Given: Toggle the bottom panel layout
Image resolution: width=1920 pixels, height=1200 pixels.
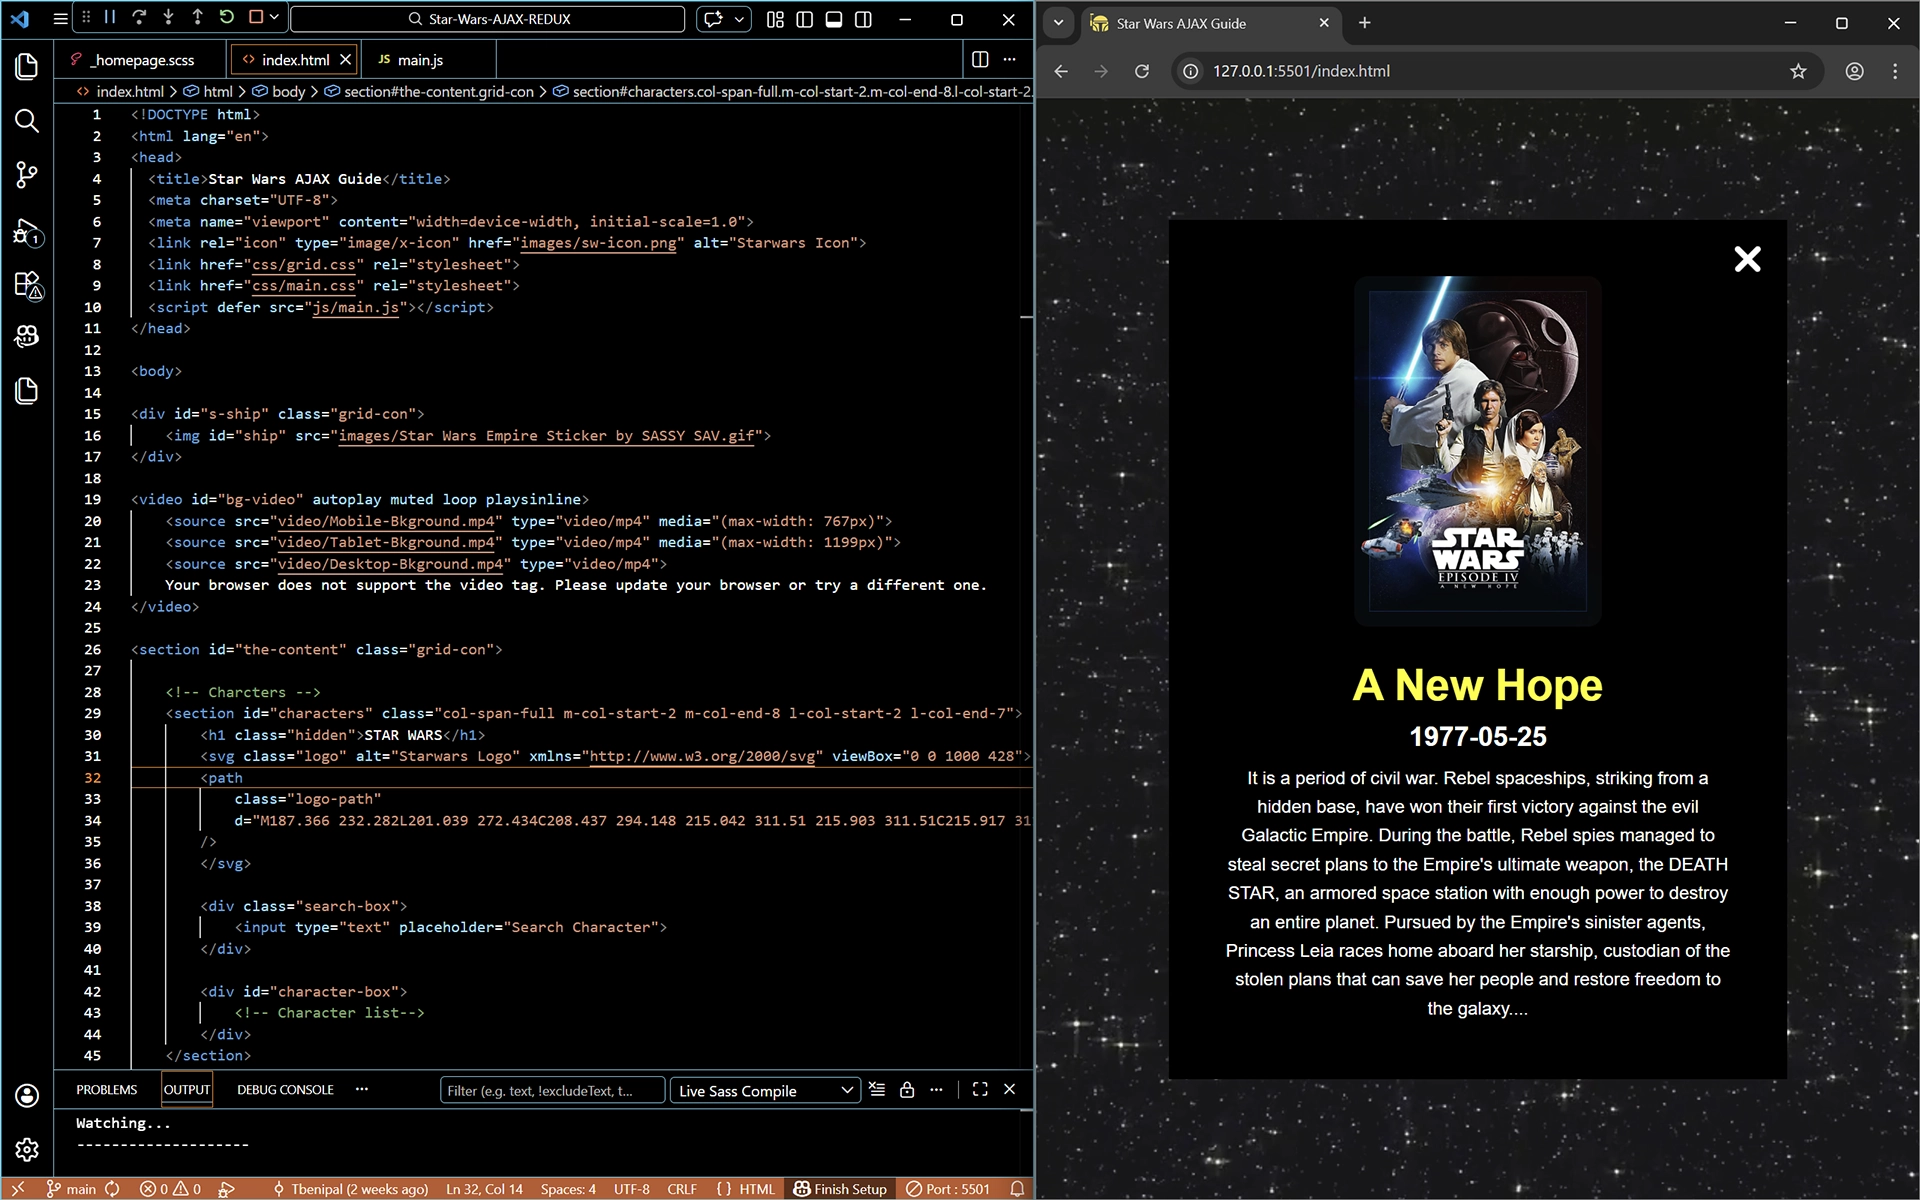Looking at the screenshot, I should coord(834,19).
